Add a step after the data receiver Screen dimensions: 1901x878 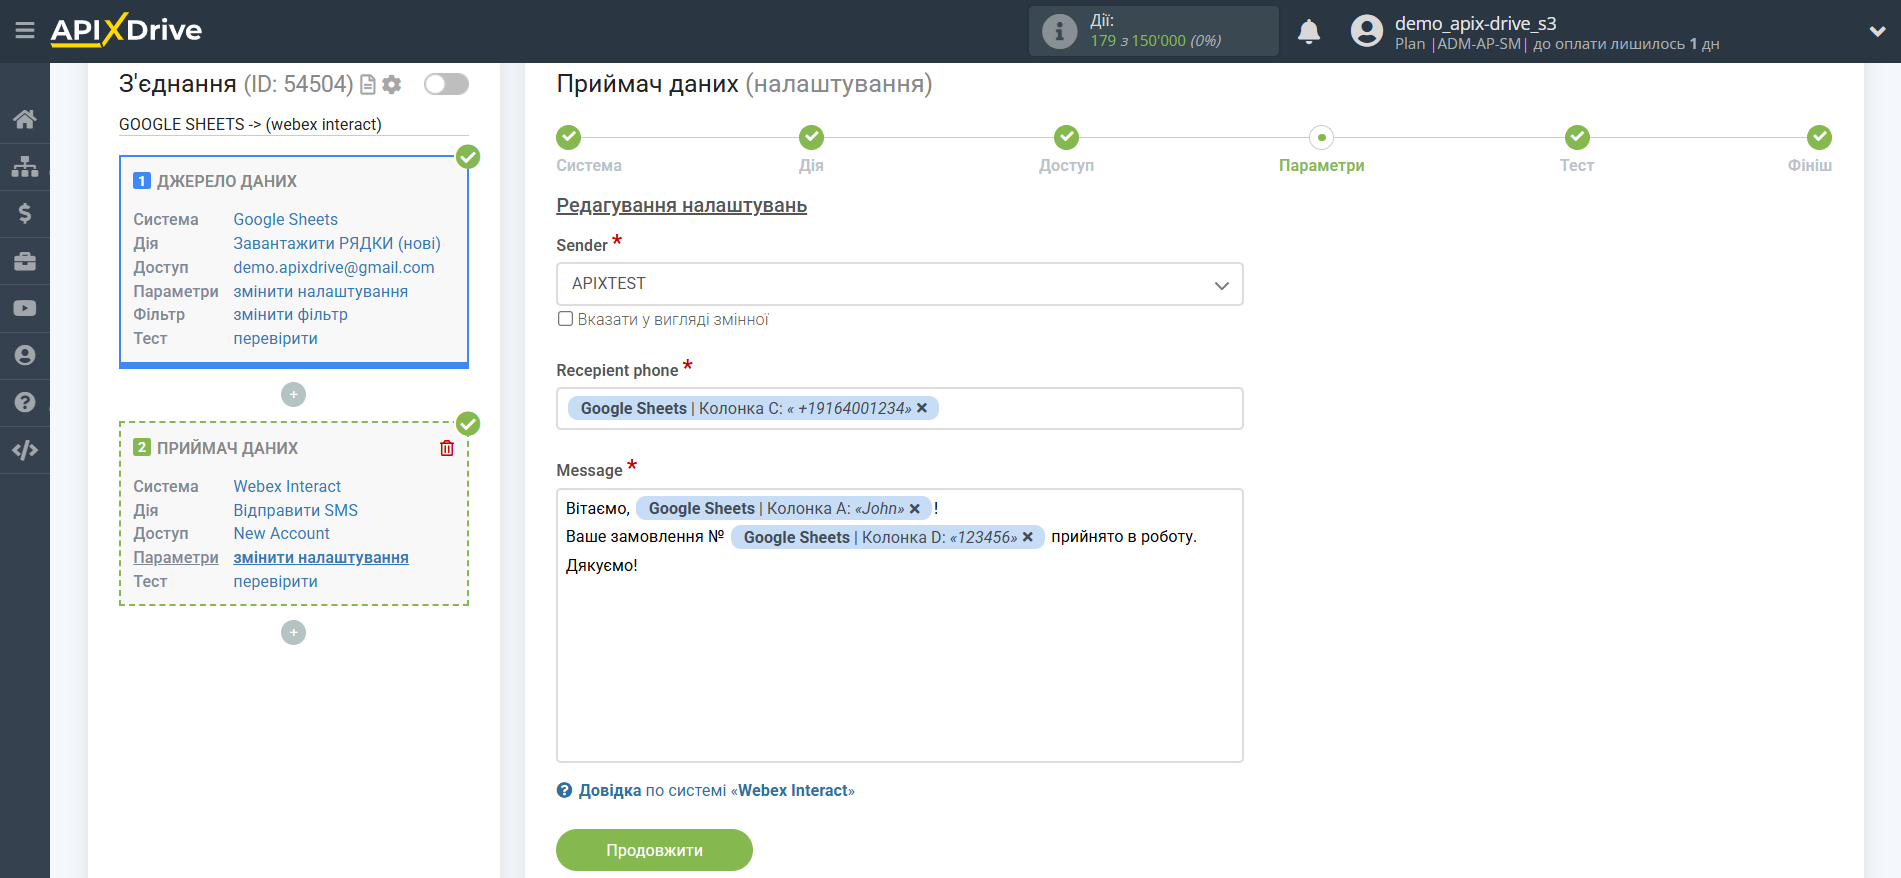tap(293, 633)
